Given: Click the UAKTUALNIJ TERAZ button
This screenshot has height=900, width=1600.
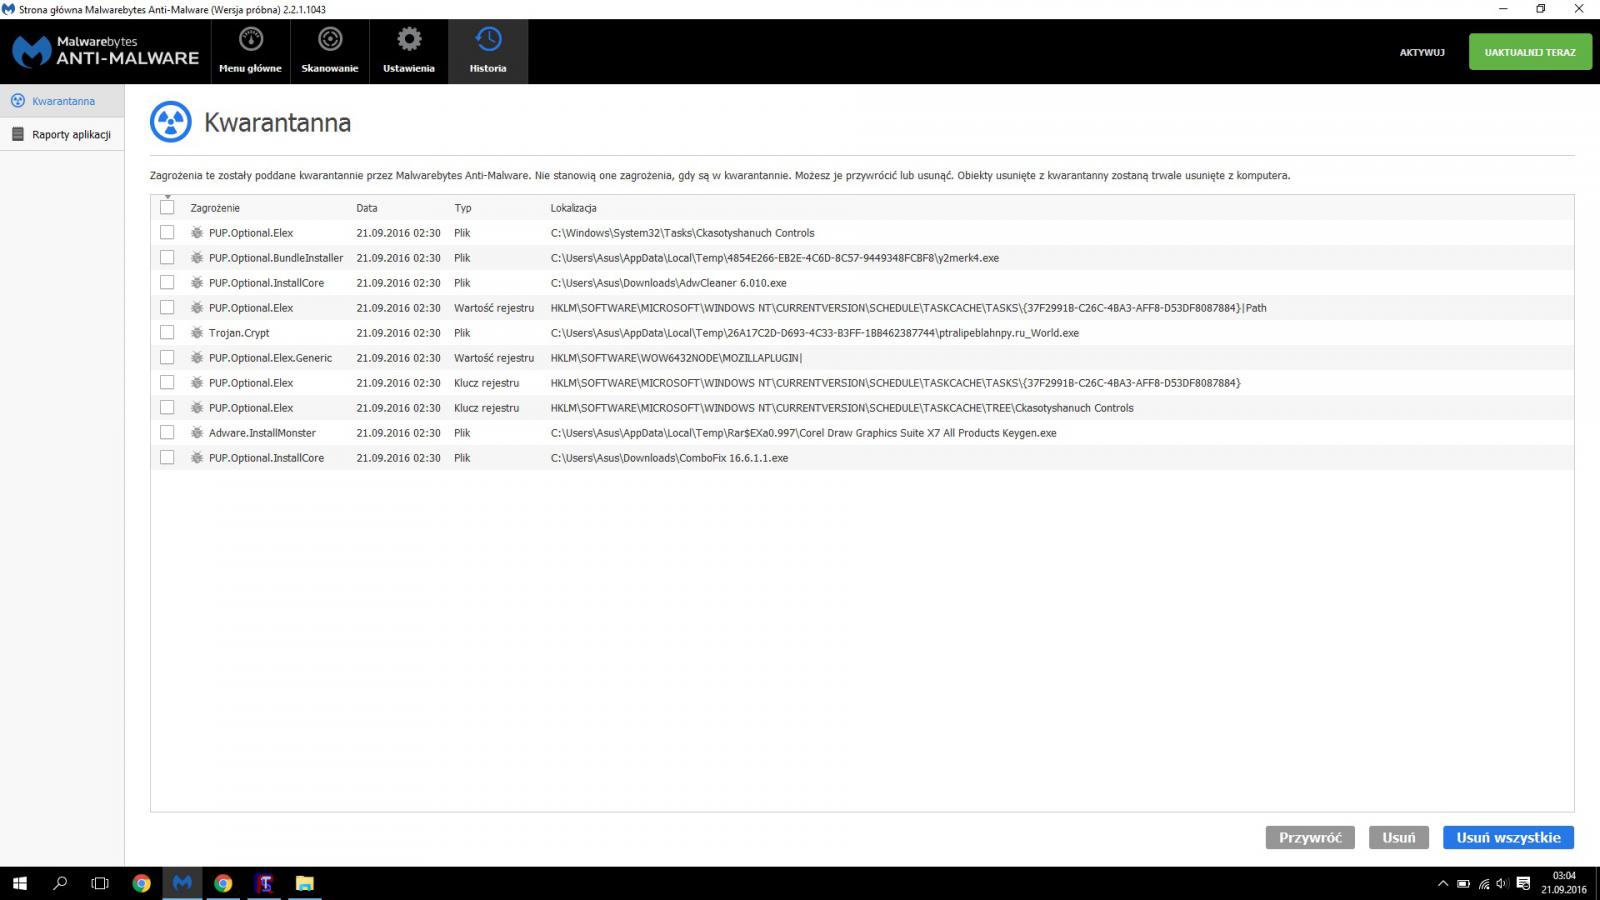Looking at the screenshot, I should pyautogui.click(x=1530, y=52).
